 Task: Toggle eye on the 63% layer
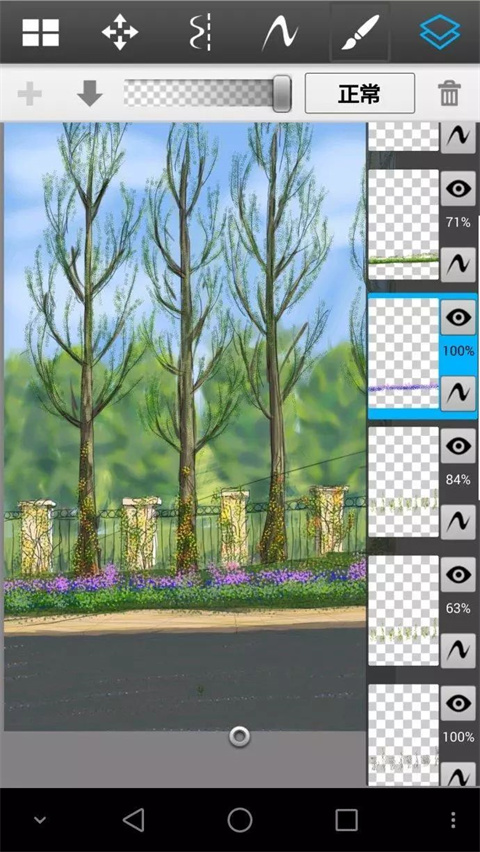pos(458,575)
